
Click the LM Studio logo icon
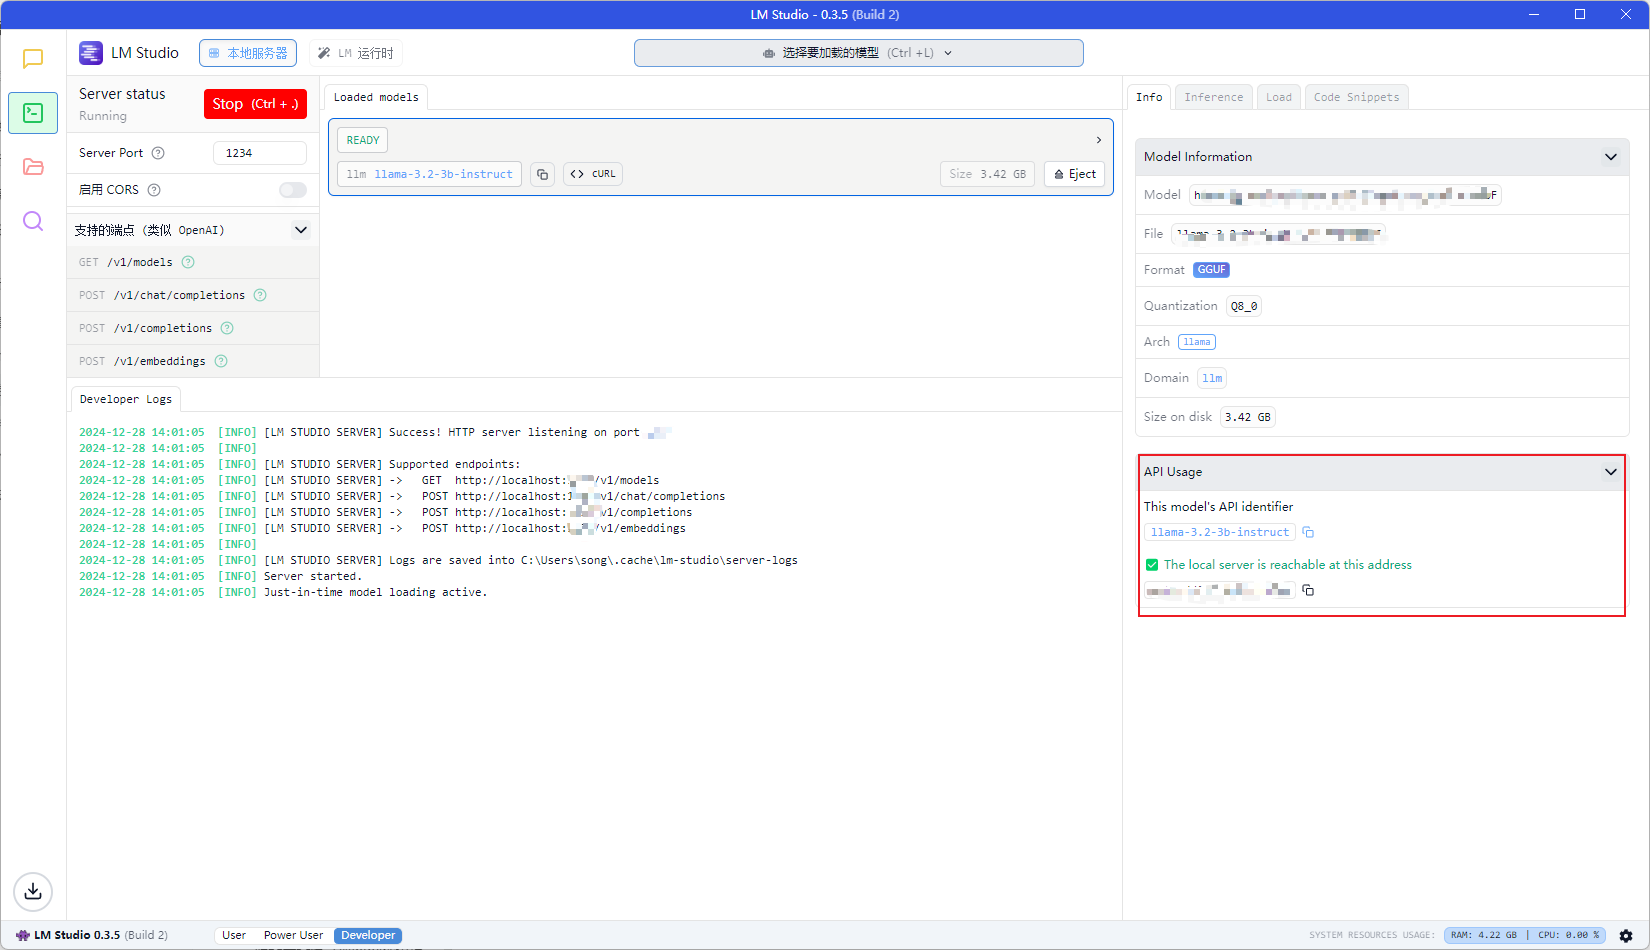[x=91, y=53]
